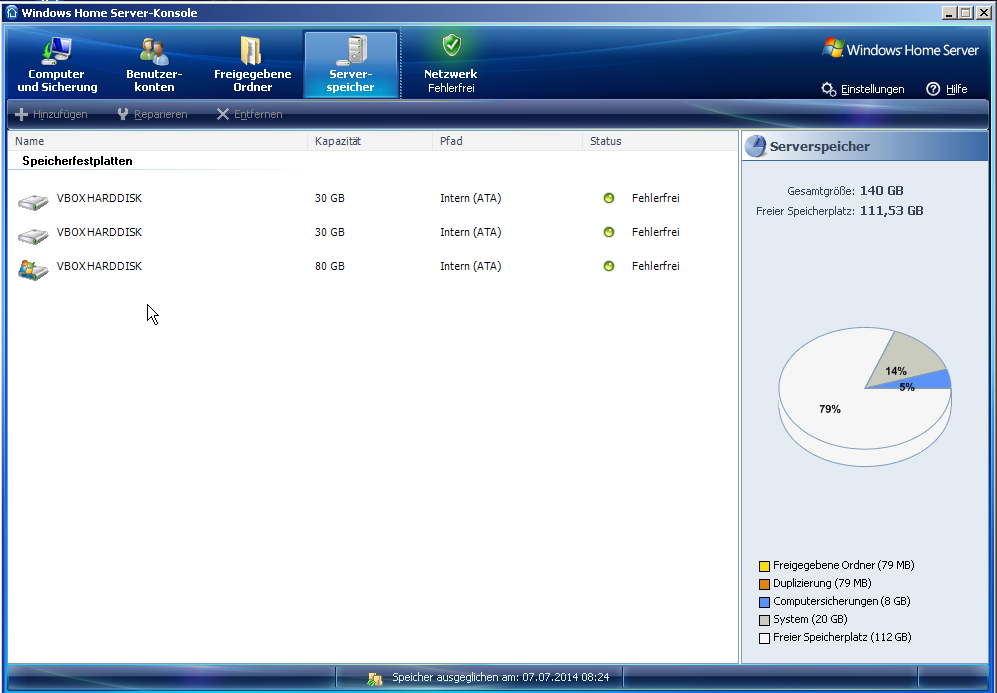Switch to Freigegebene Ordner tab

(252, 64)
